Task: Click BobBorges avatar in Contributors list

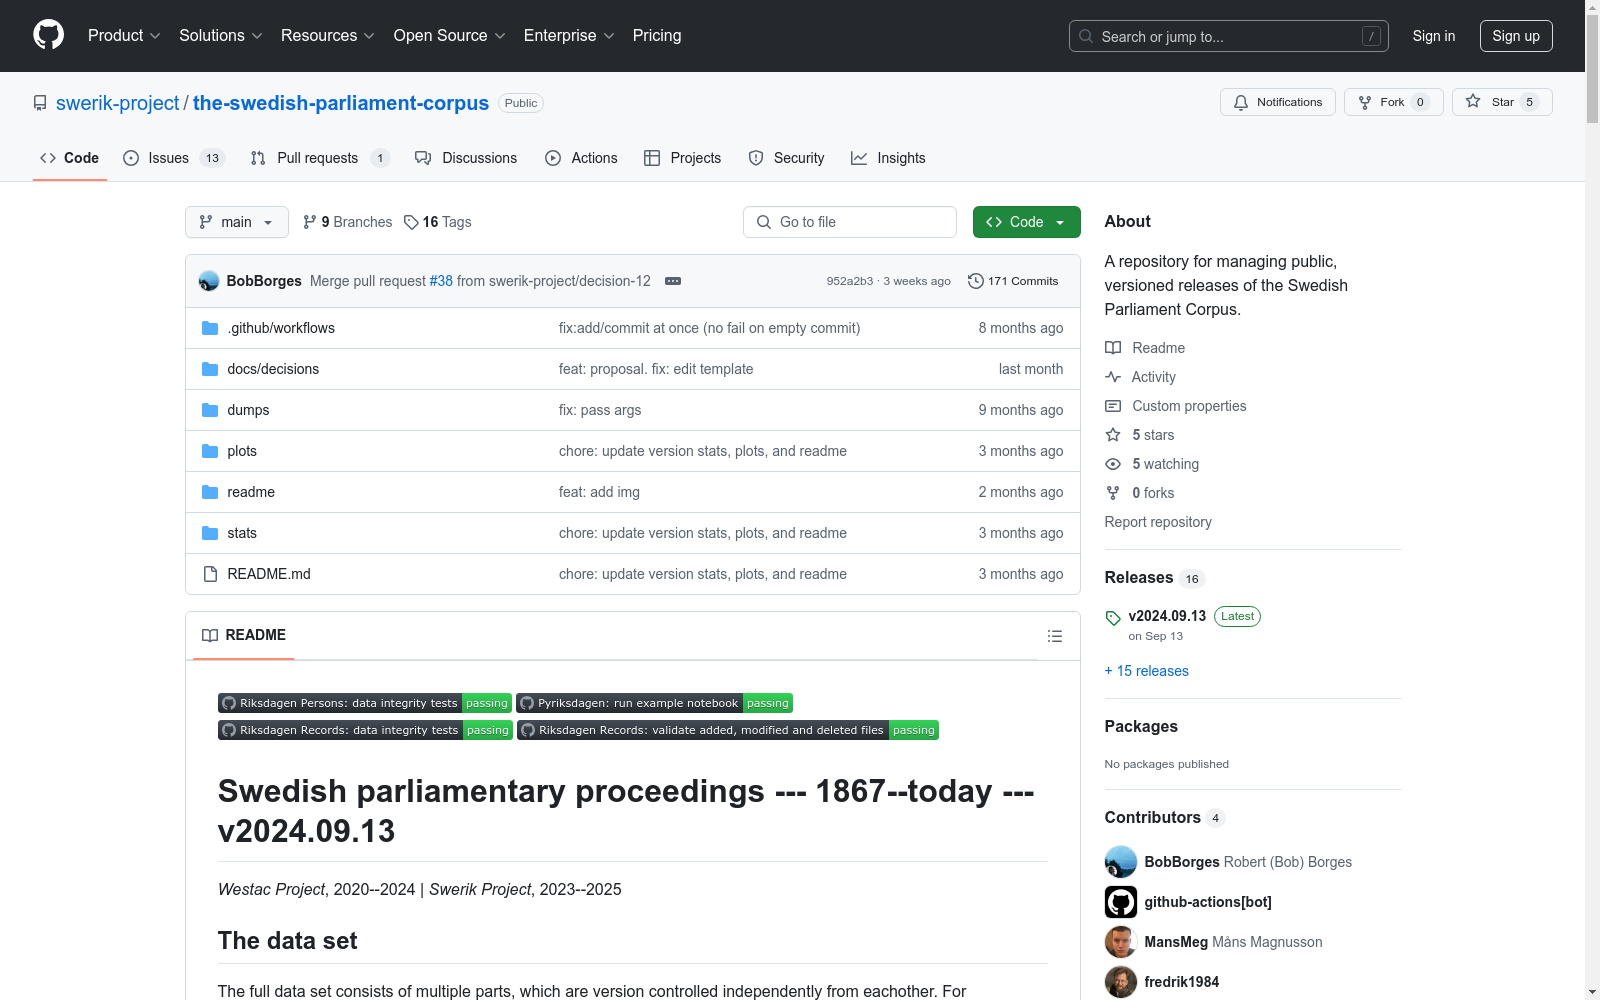Action: pos(1121,862)
